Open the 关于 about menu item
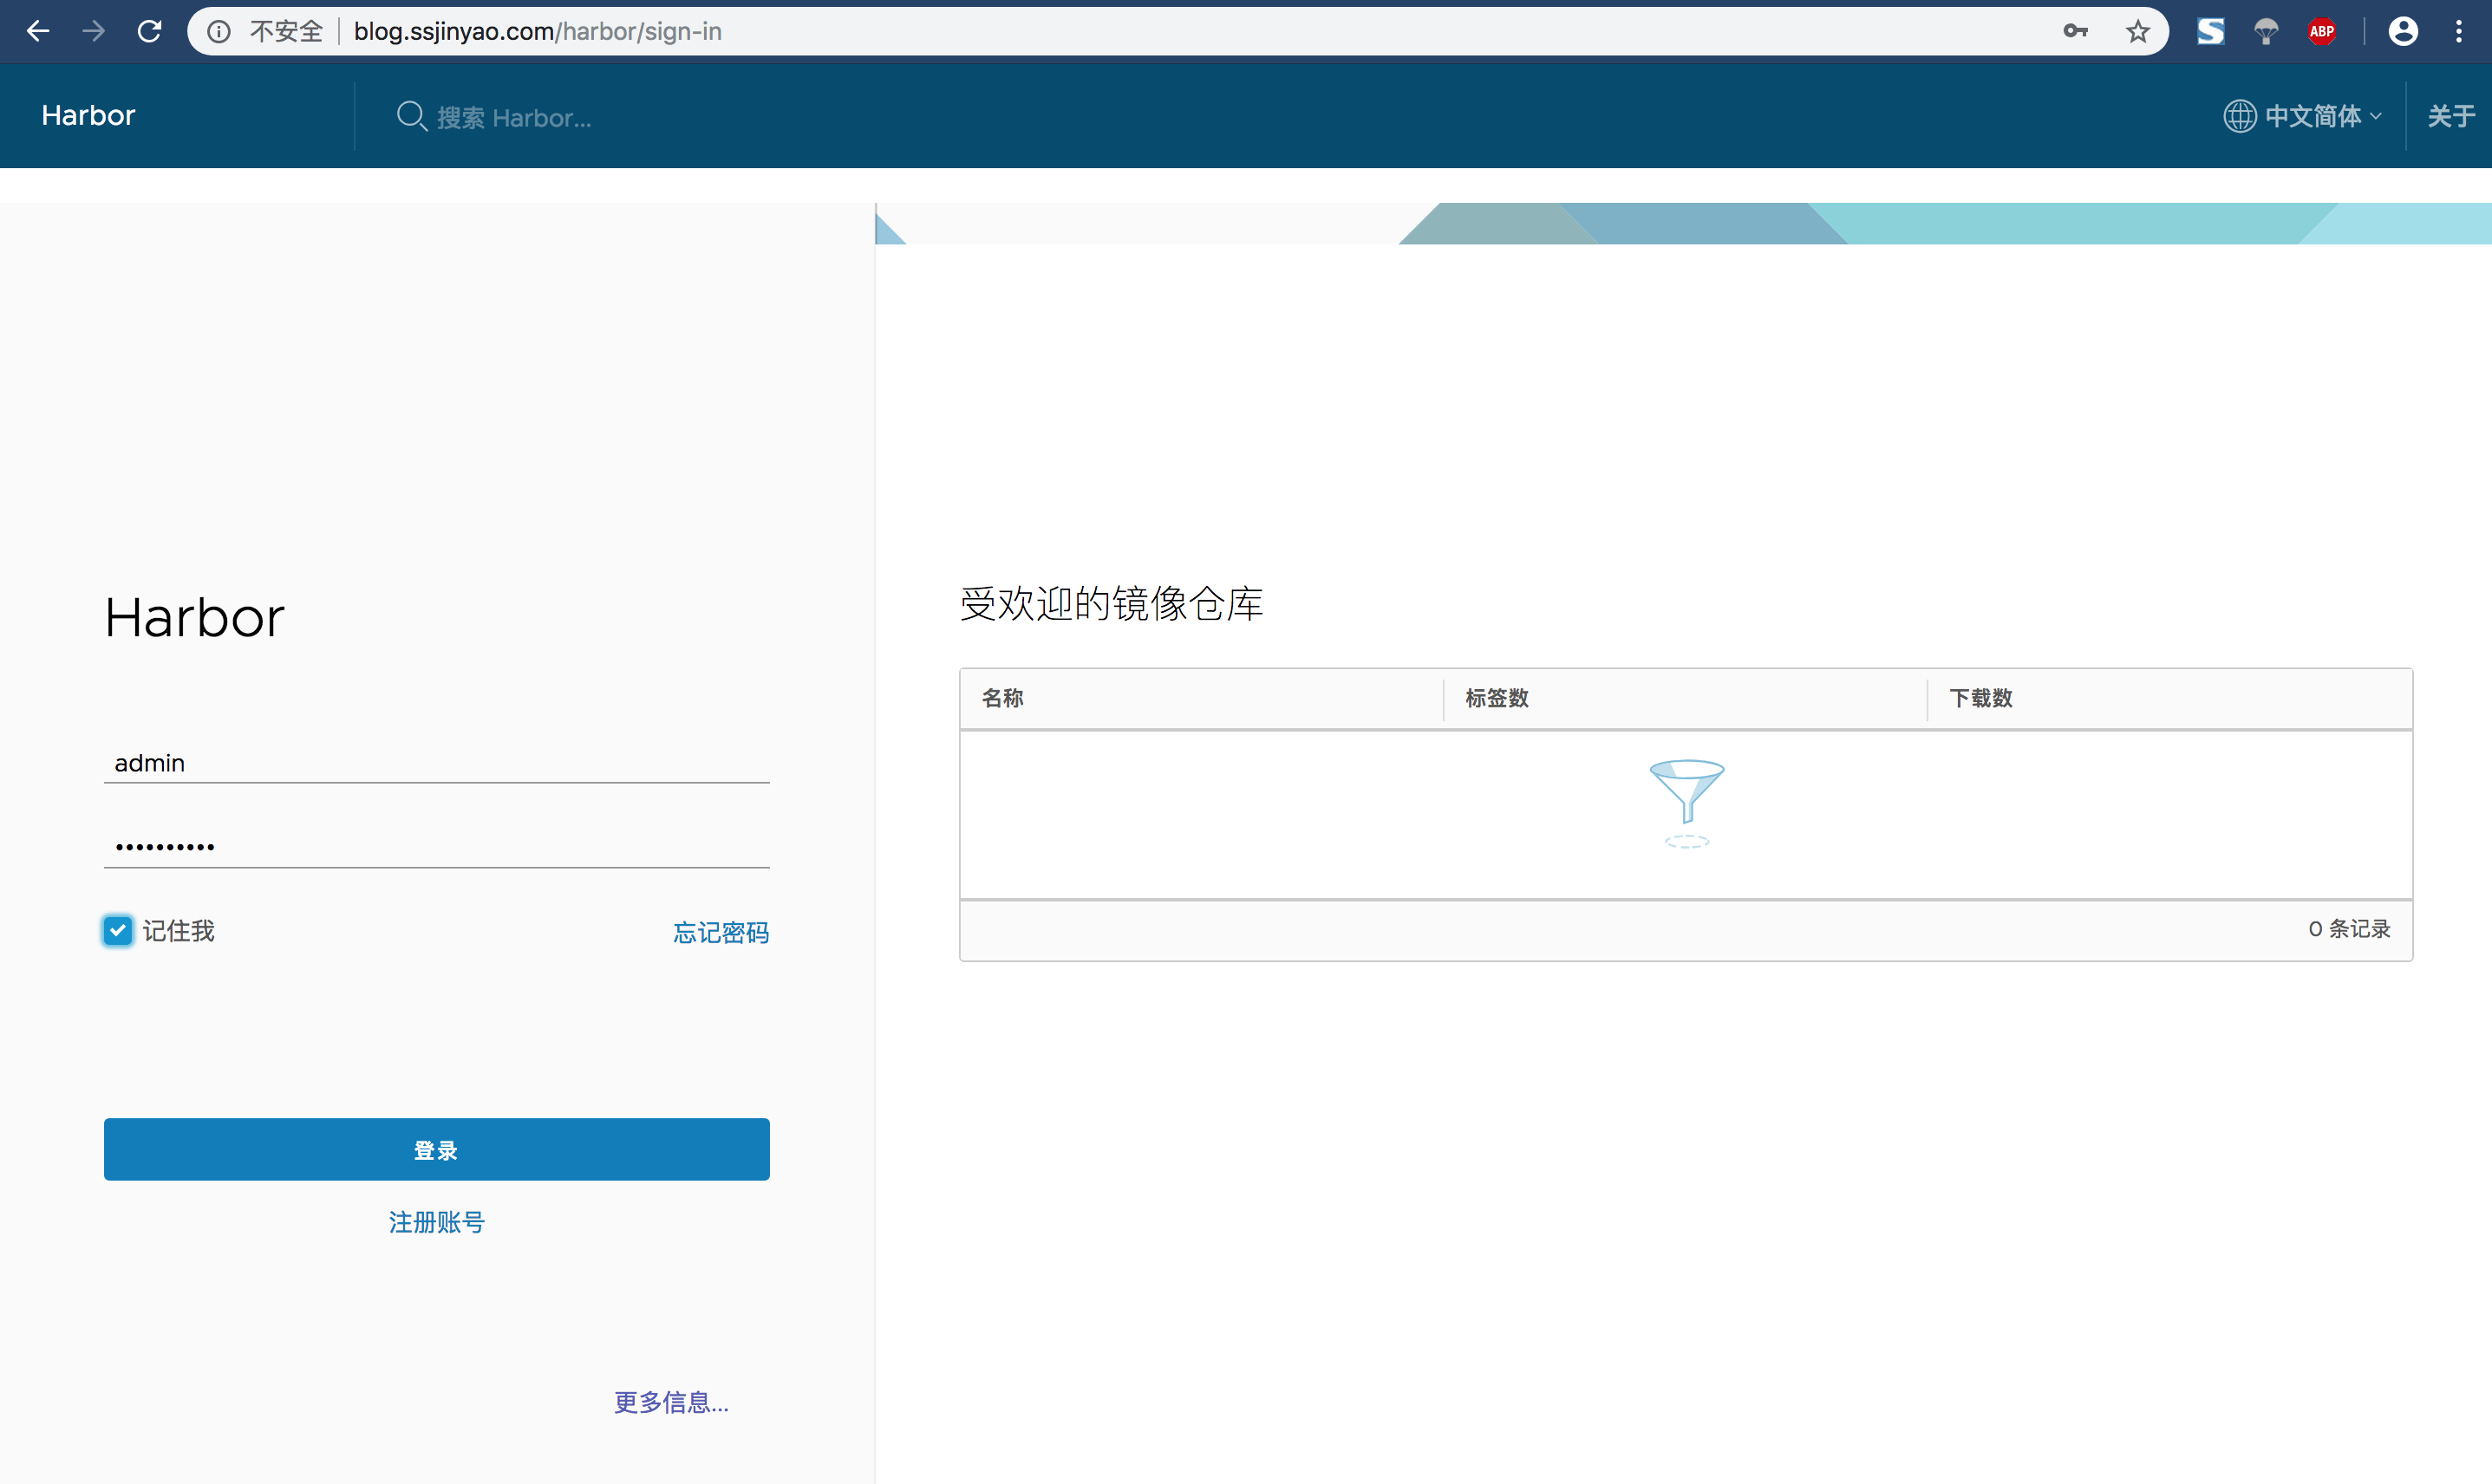 tap(2451, 116)
